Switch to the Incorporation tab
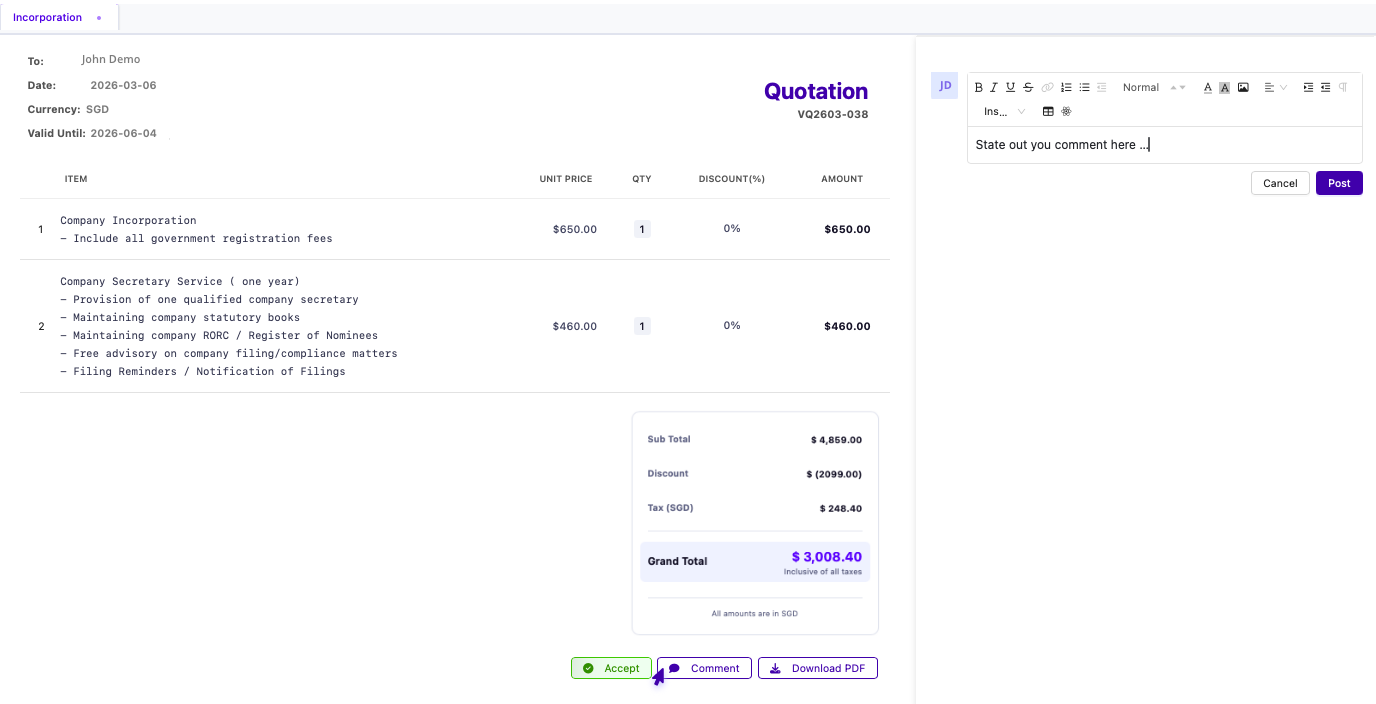 [48, 18]
